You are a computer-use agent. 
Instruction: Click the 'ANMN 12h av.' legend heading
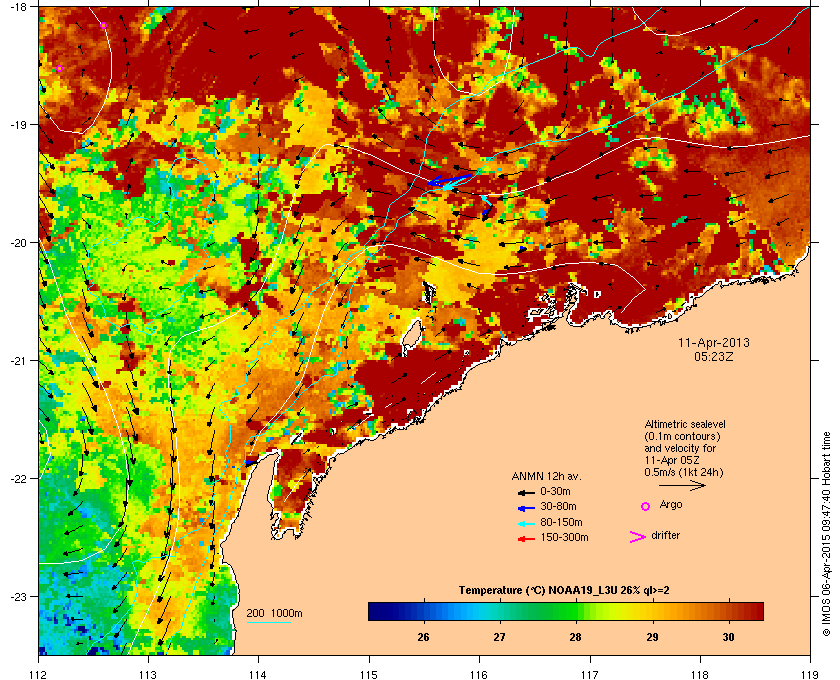click(546, 476)
